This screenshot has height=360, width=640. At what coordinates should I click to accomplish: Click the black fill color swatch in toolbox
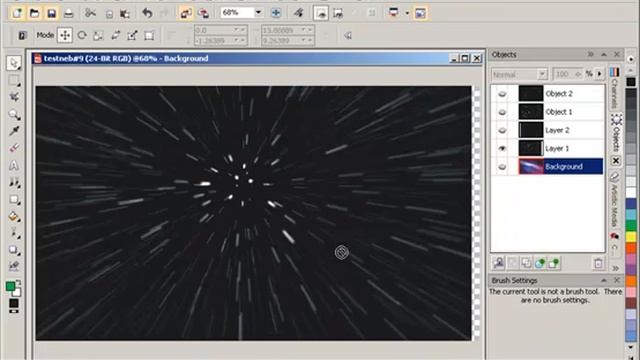14,303
